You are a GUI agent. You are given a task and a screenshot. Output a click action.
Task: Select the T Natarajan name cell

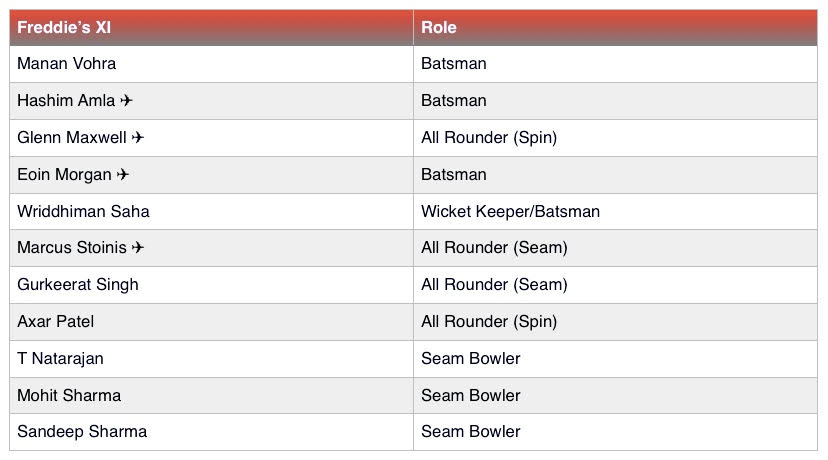point(211,359)
